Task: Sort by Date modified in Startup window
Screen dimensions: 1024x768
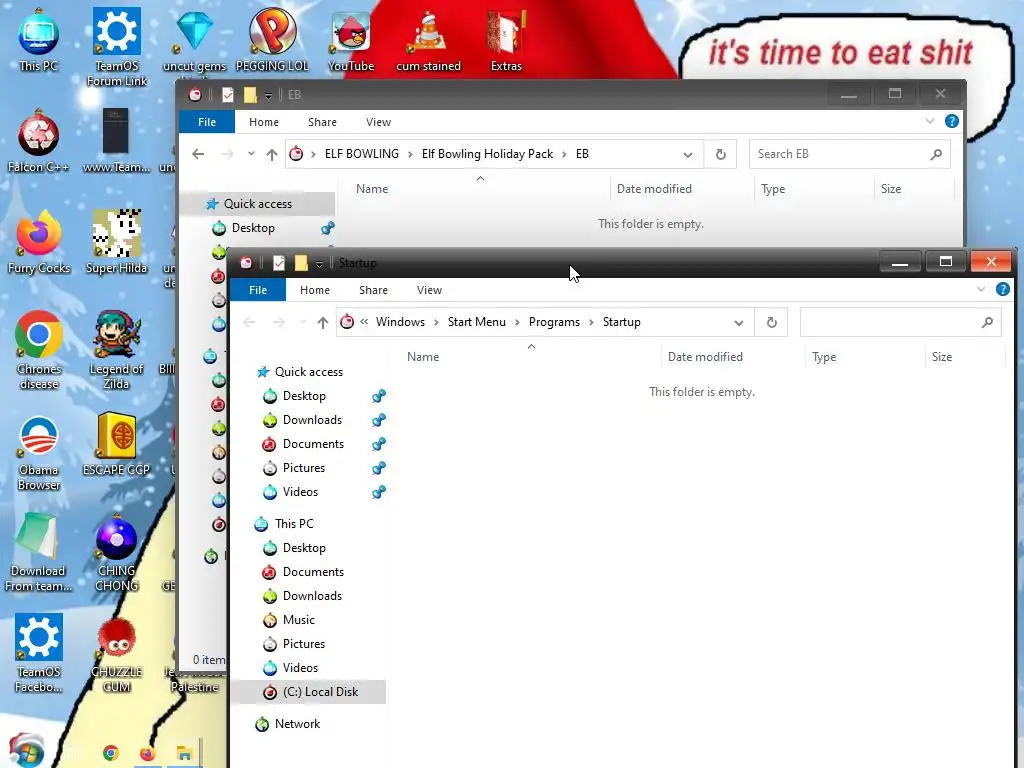Action: point(705,357)
